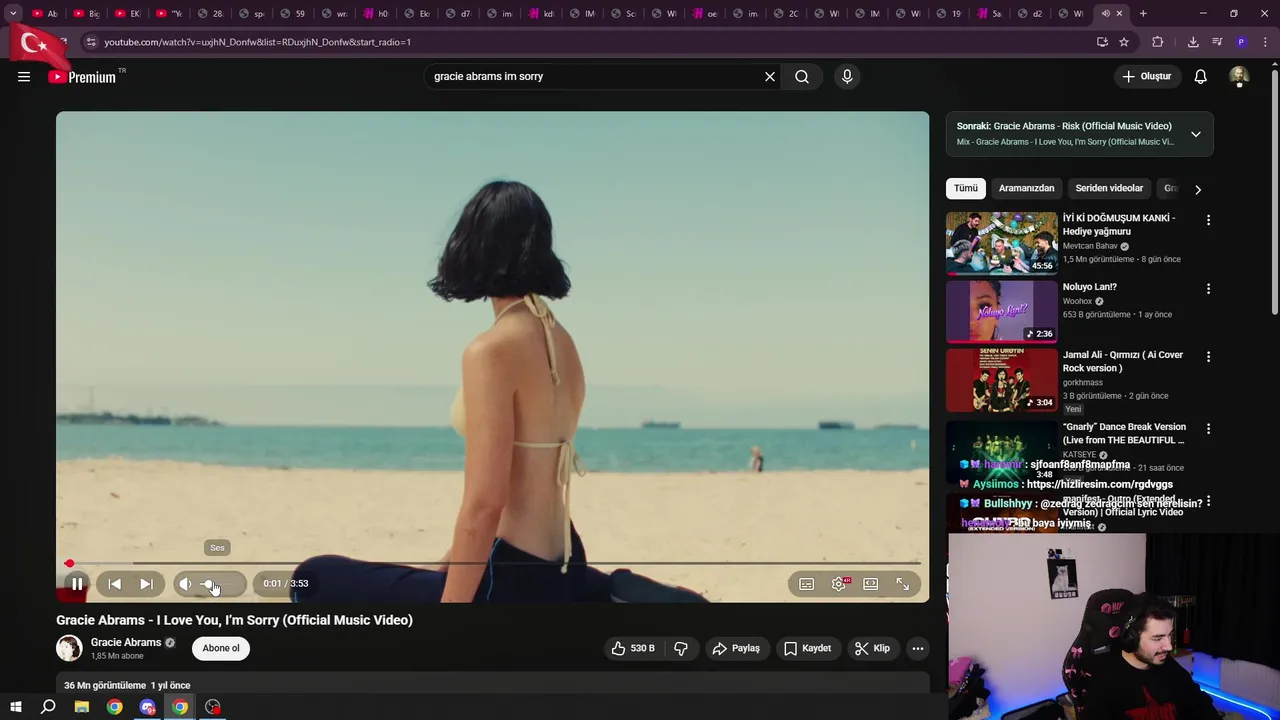
Task: Switch to the EK browser tab
Action: pos(127,14)
